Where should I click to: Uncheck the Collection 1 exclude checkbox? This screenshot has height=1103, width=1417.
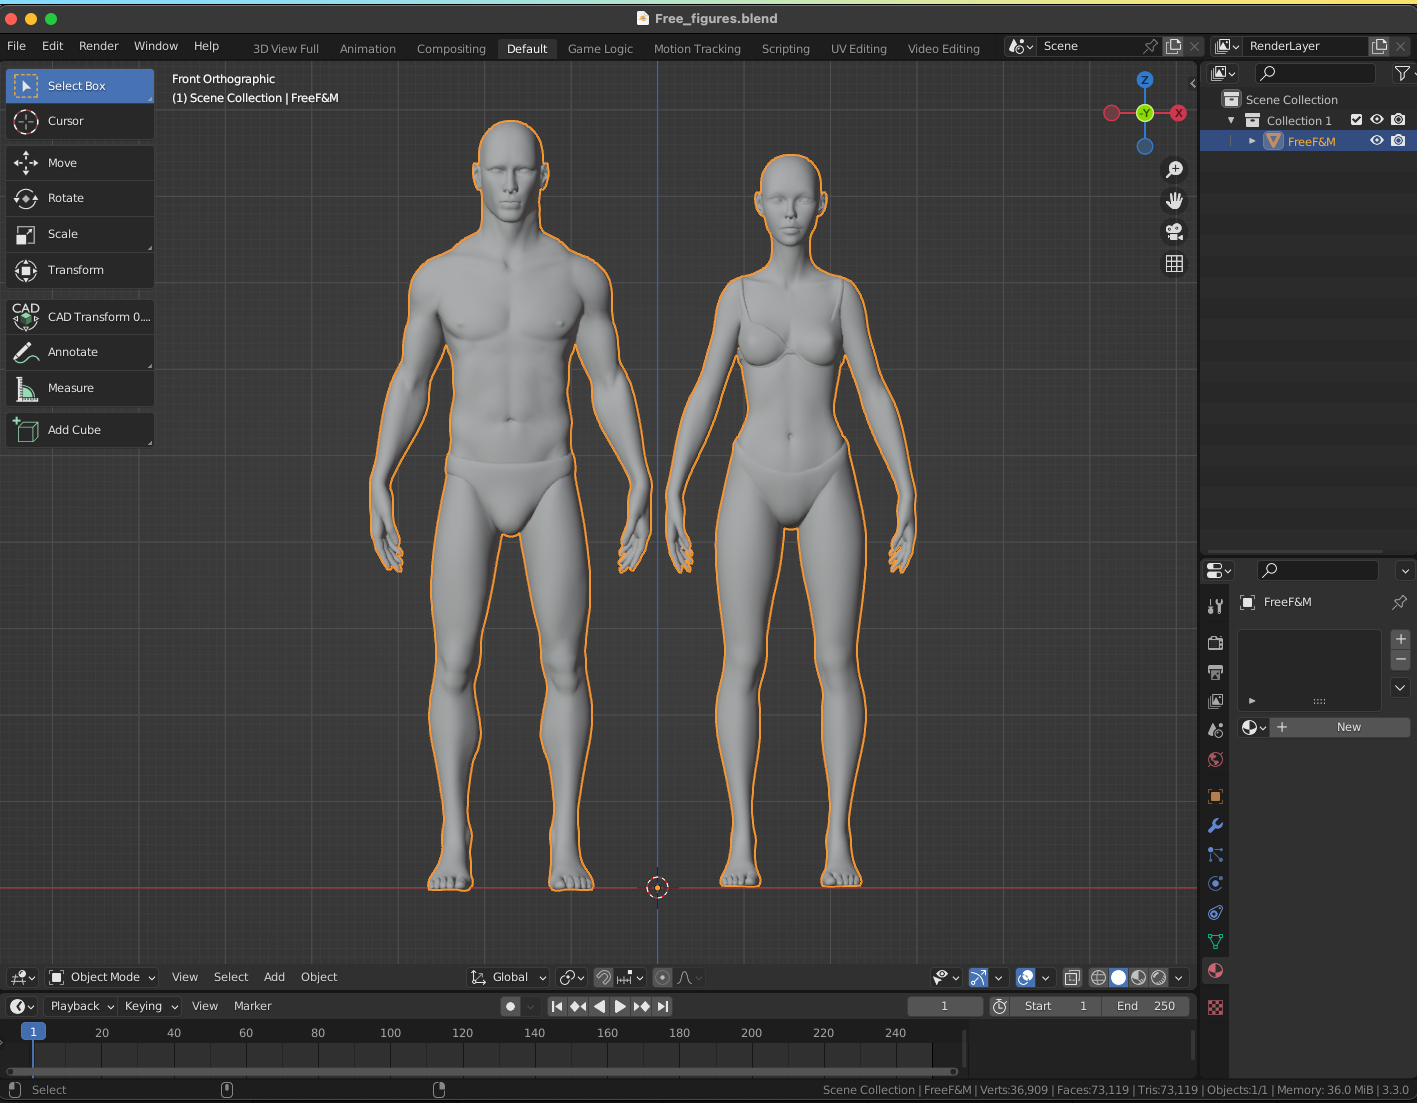1356,120
